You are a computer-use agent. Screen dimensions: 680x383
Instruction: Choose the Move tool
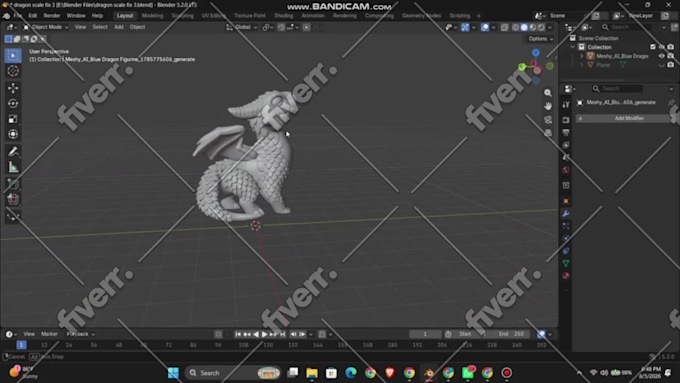pyautogui.click(x=13, y=88)
